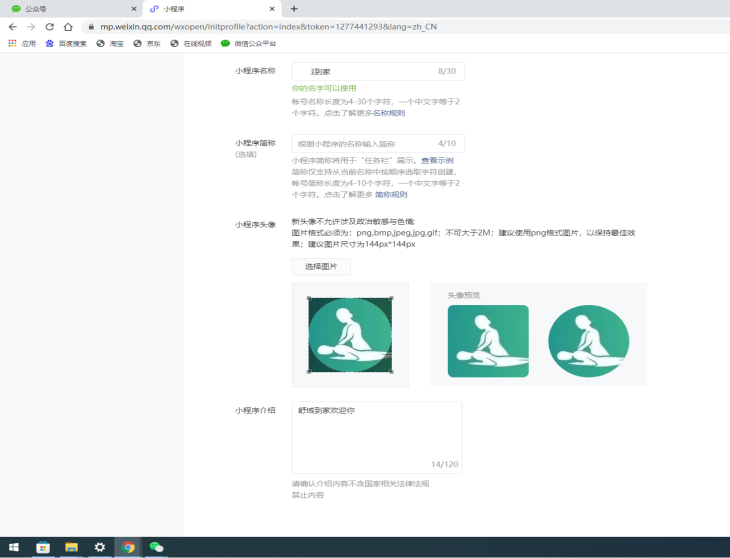Open the Windows Start menu
730x558 pixels.
(x=12, y=547)
